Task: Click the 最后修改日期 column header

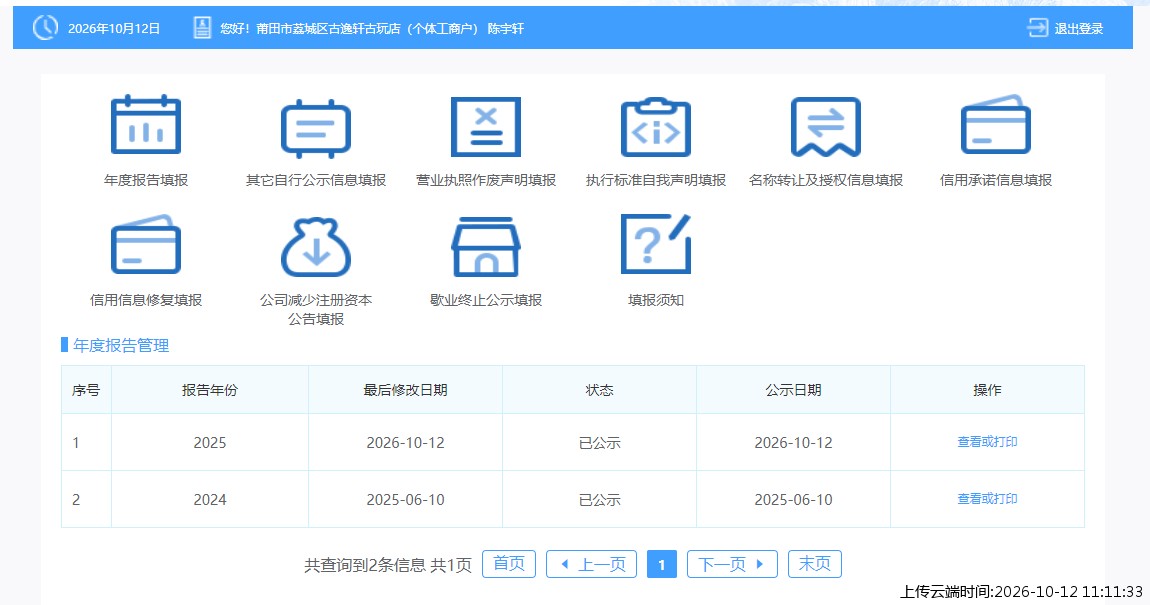Action: 406,390
